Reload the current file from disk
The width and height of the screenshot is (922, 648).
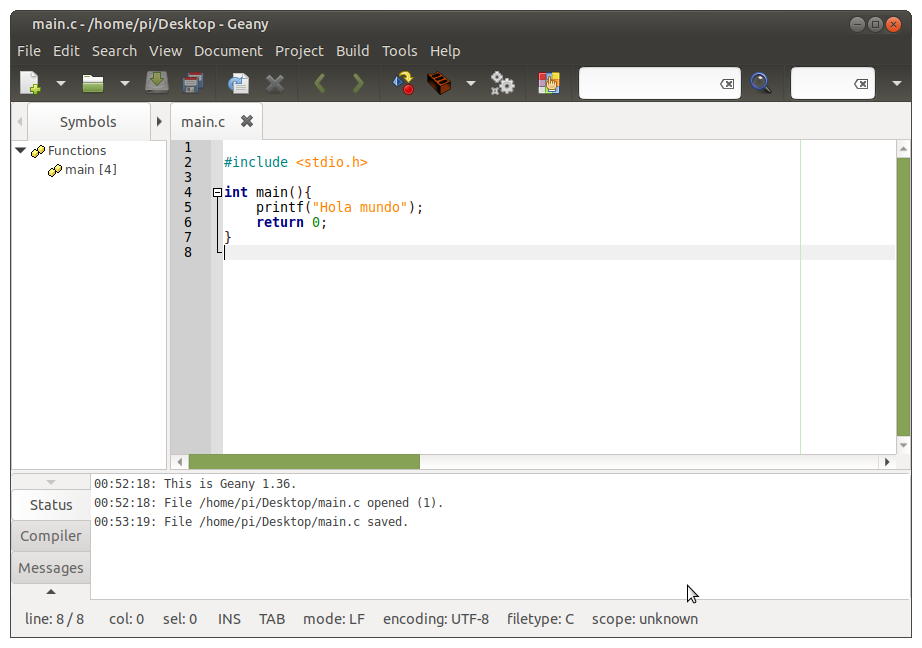coord(239,83)
